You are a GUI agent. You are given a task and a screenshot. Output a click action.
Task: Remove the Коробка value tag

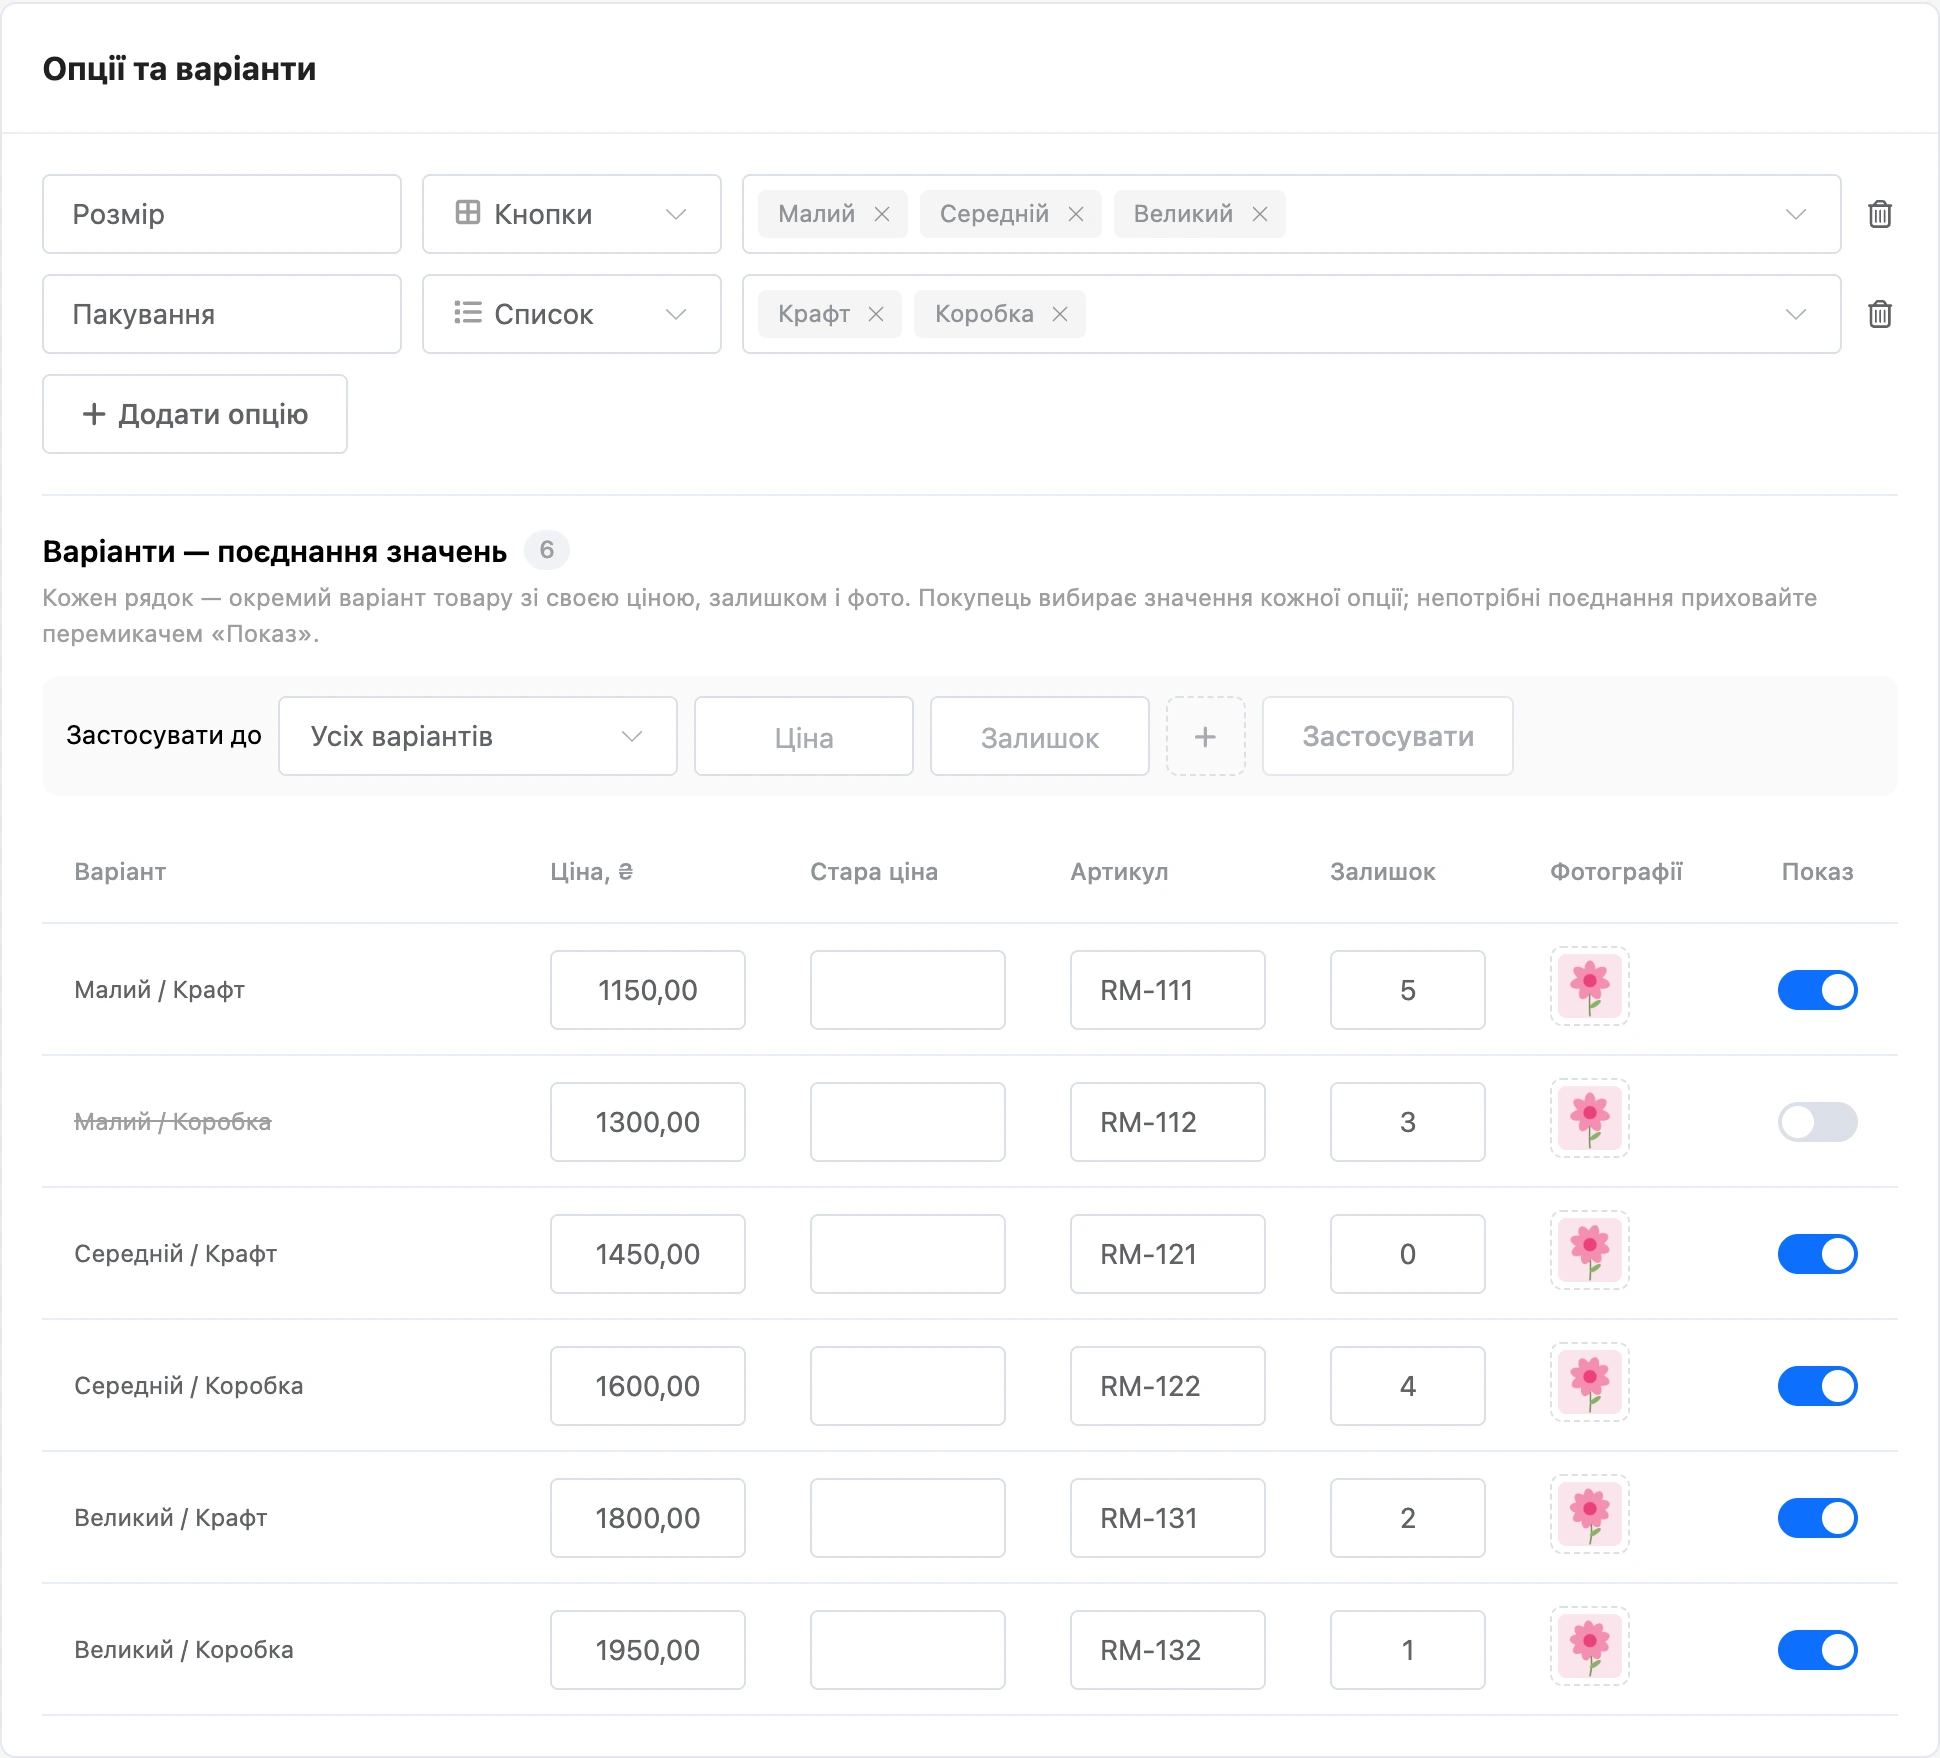[1060, 314]
